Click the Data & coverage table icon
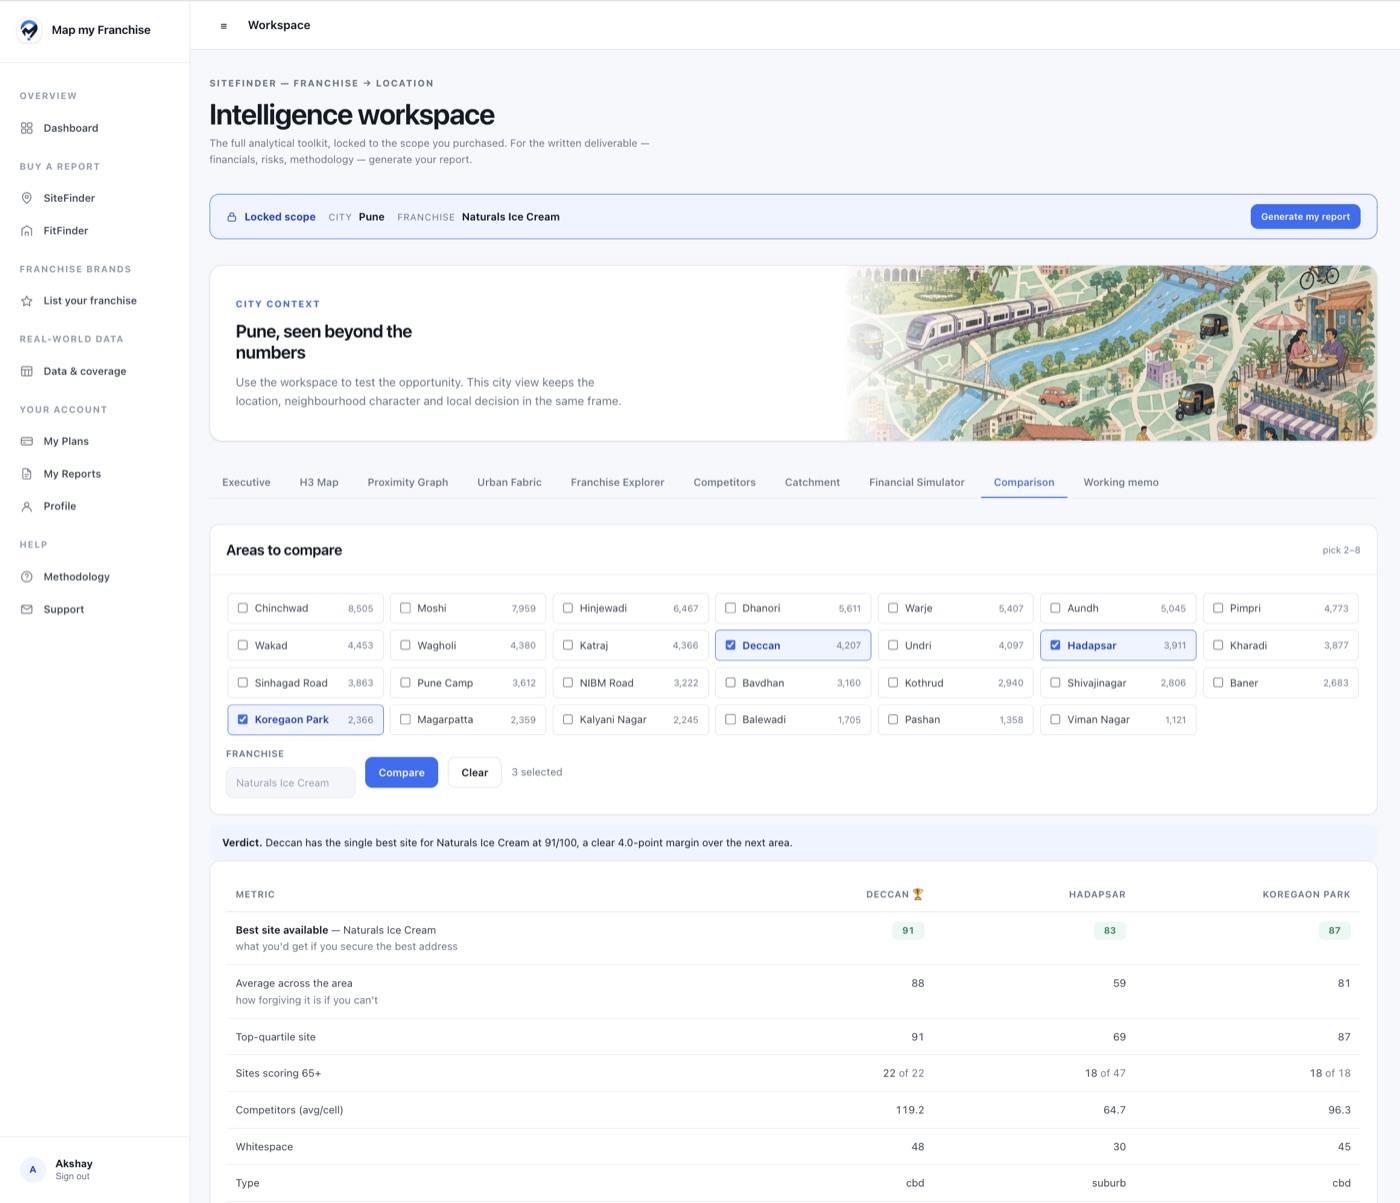The image size is (1400, 1203). coord(27,371)
